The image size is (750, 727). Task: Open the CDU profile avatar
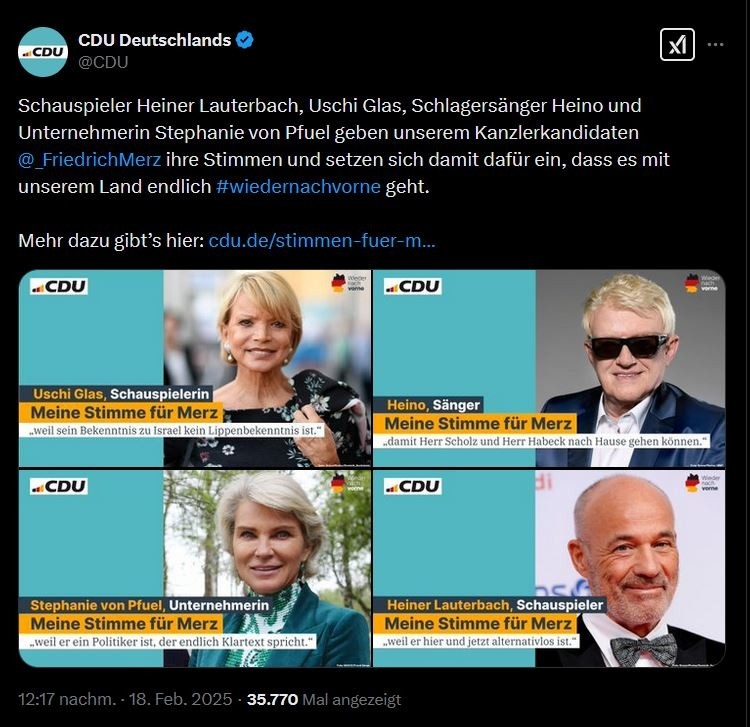click(43, 52)
